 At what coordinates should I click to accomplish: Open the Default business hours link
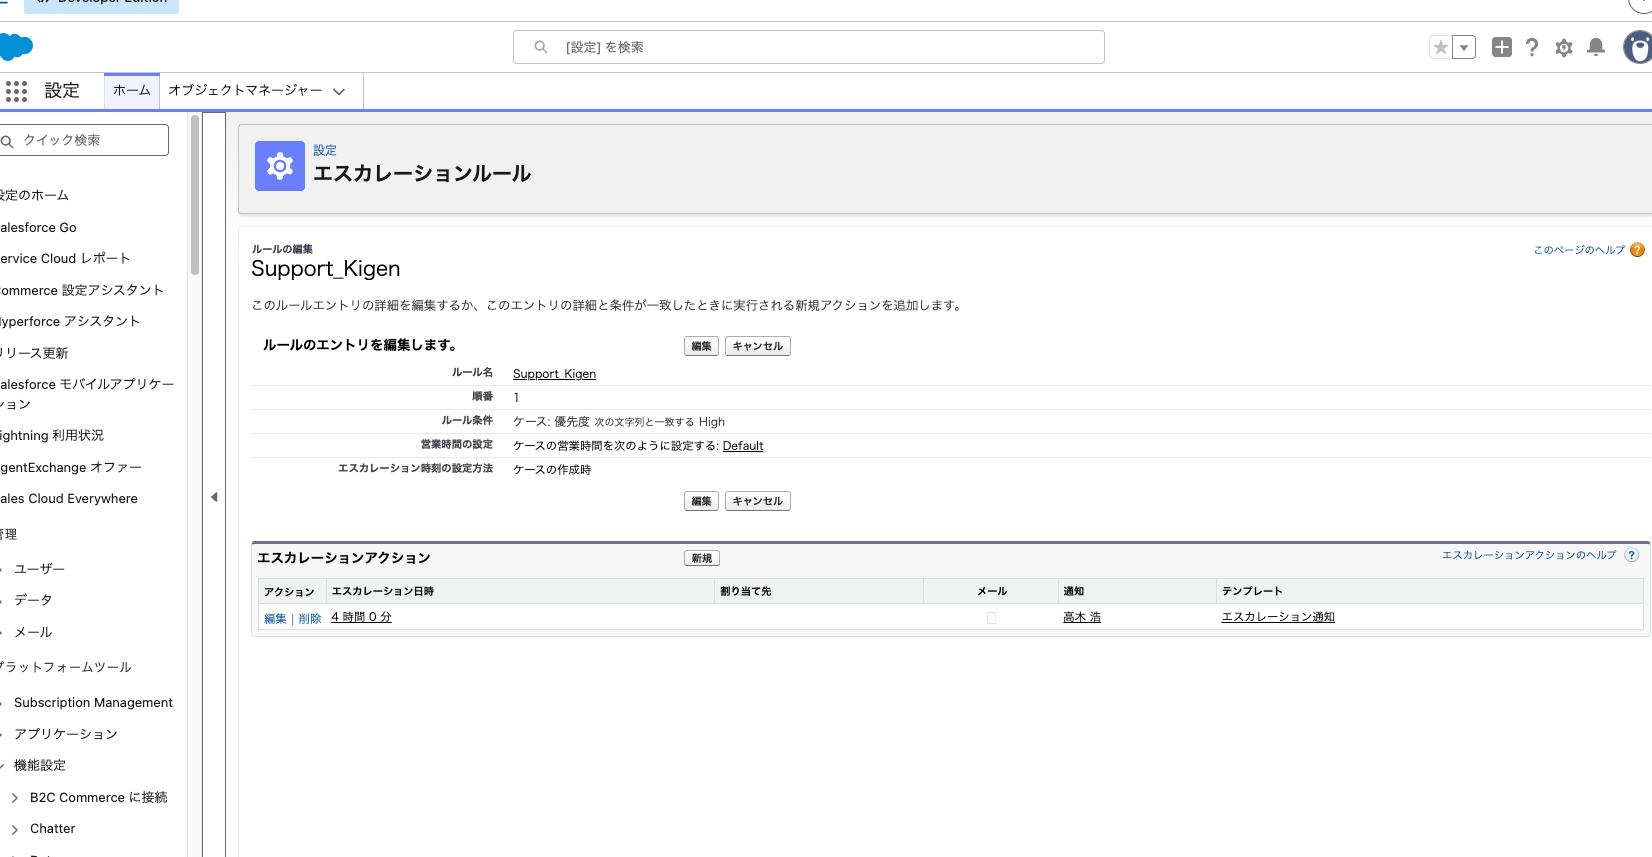[x=743, y=446]
